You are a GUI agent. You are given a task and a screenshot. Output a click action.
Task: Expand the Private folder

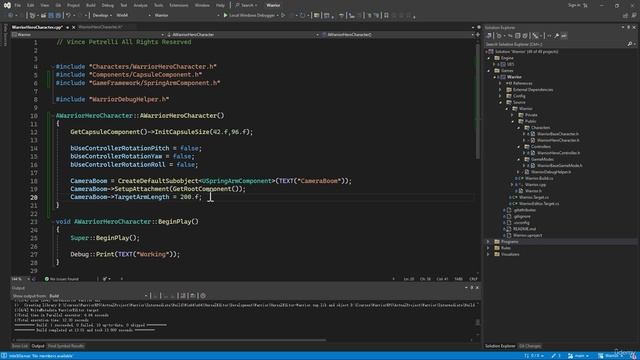point(513,115)
